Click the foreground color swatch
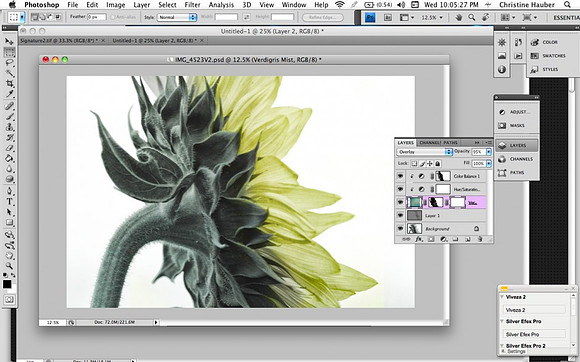The width and height of the screenshot is (580, 362). [x=7, y=284]
